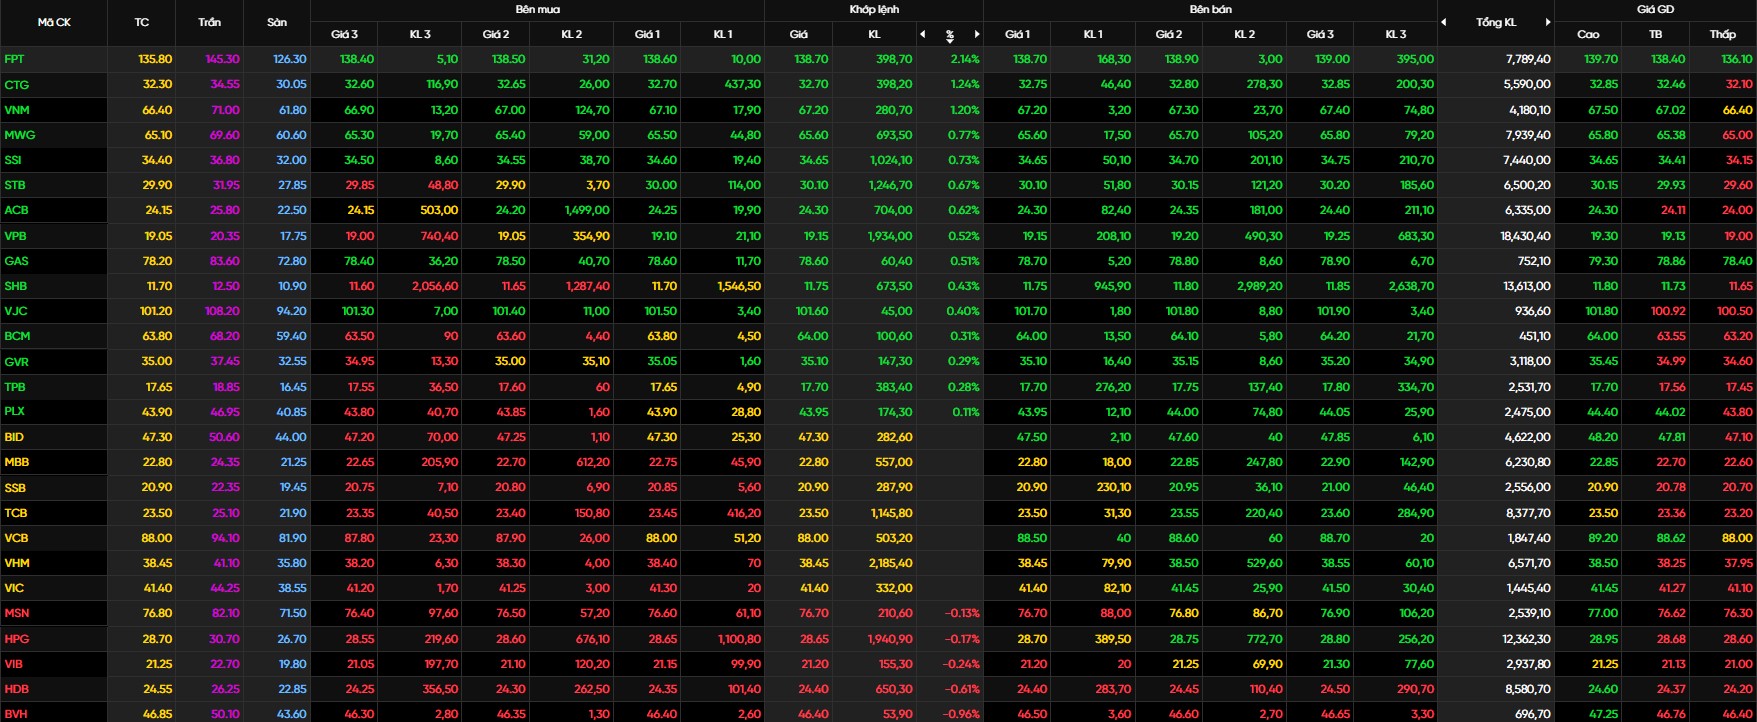Open the SSB stock symbol
1757x722 pixels.
[14, 488]
